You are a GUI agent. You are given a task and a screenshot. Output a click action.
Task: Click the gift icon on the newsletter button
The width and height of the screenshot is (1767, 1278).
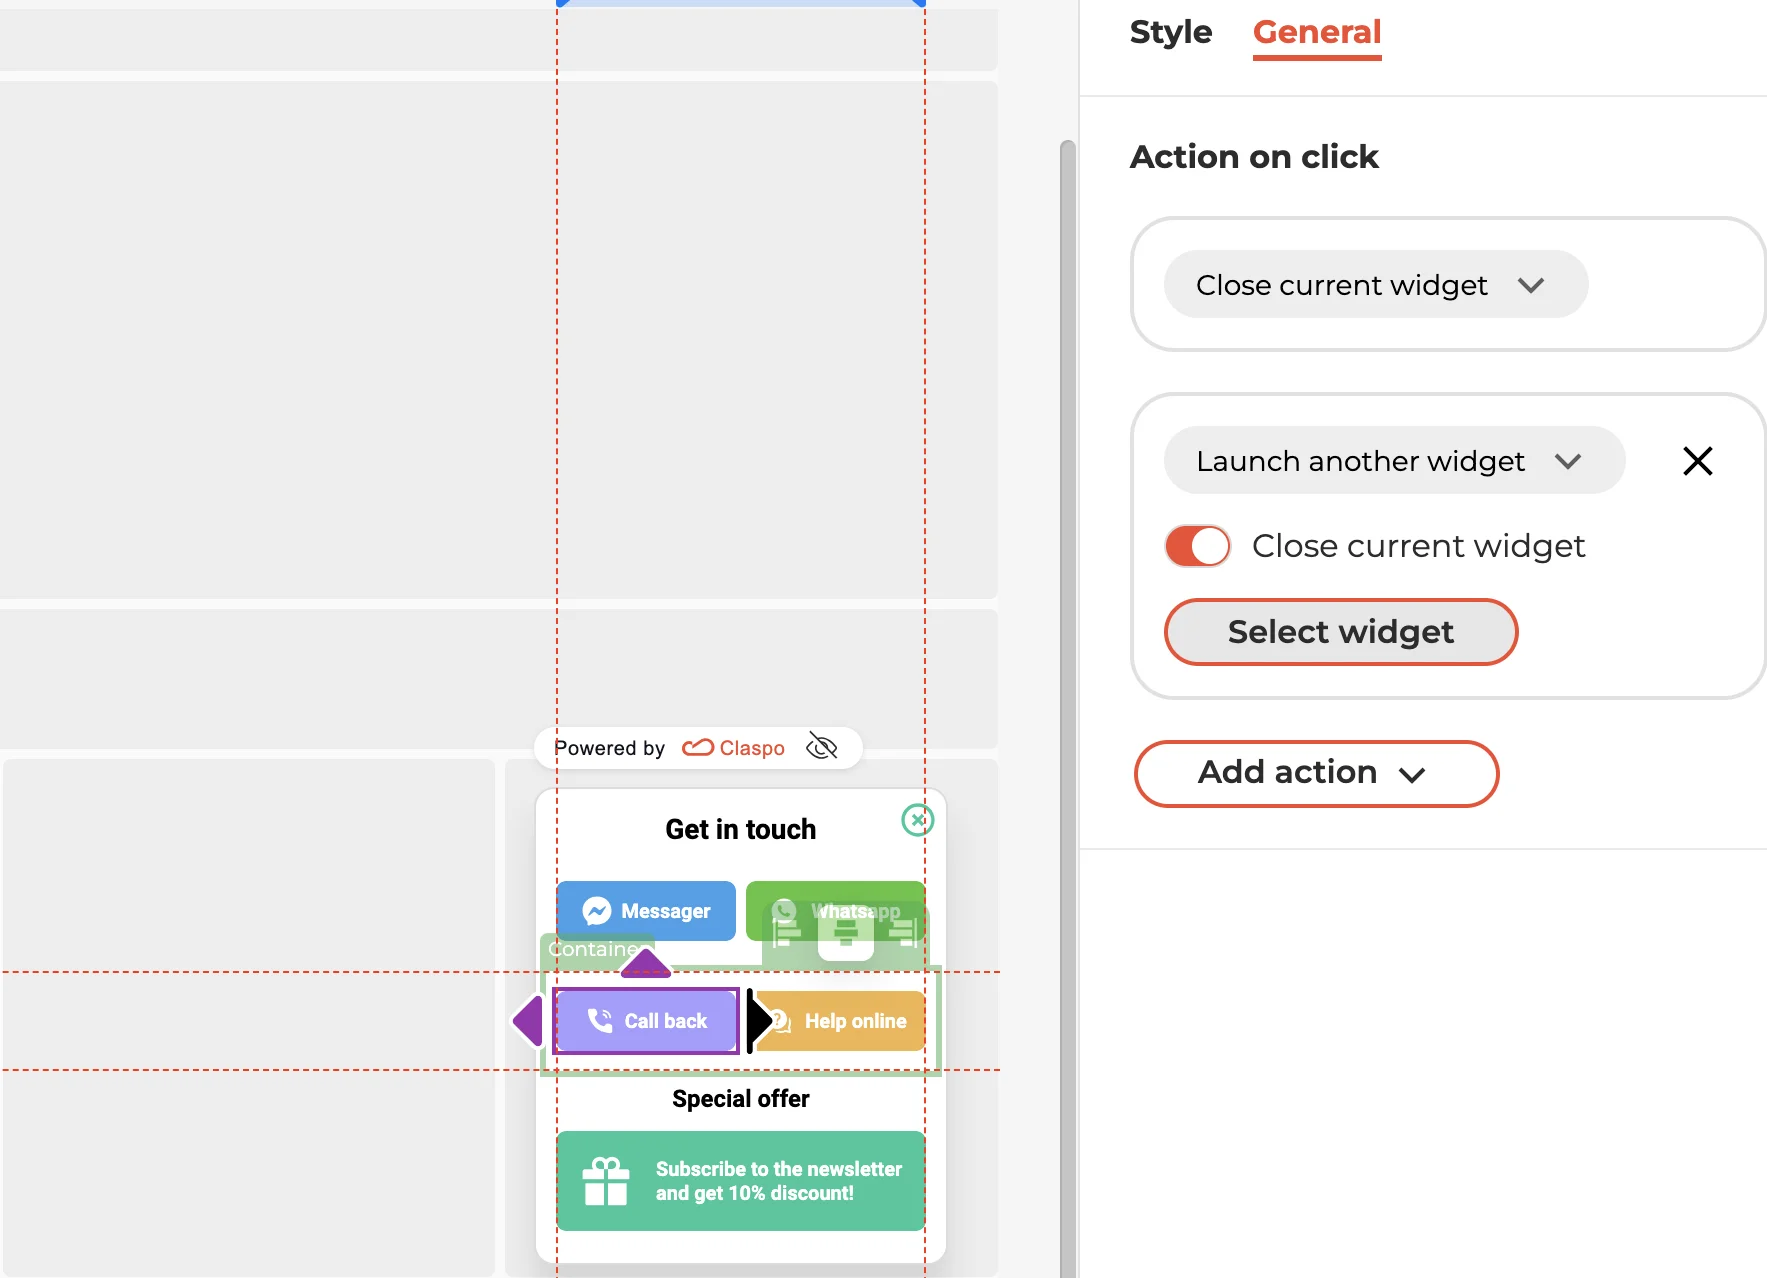(606, 1180)
